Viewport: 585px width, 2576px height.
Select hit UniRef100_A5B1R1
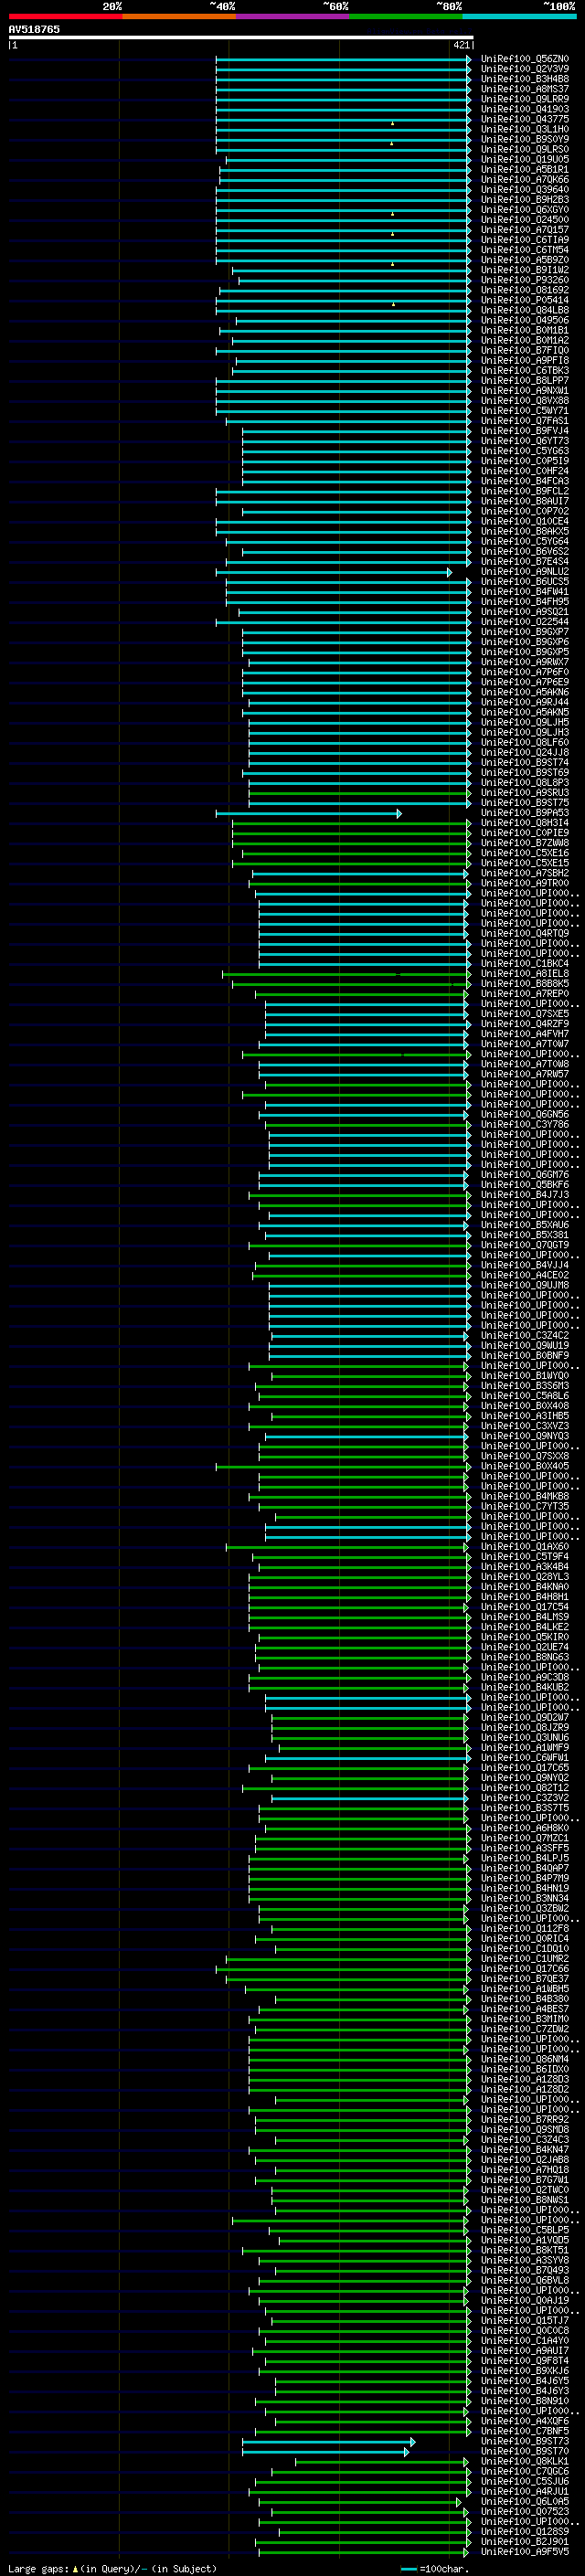[525, 169]
